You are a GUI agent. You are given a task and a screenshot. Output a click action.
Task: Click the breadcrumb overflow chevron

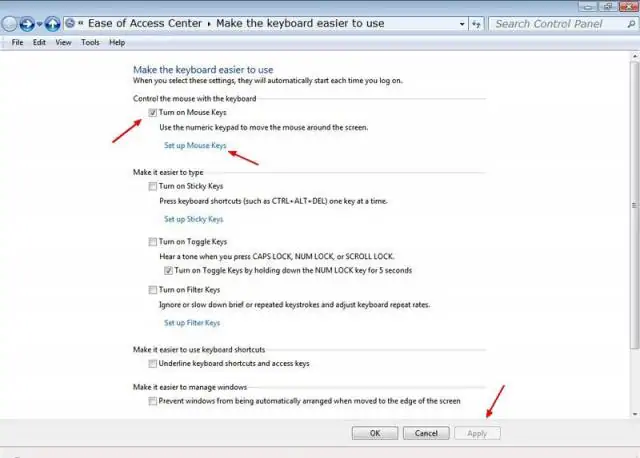pyautogui.click(x=81, y=23)
